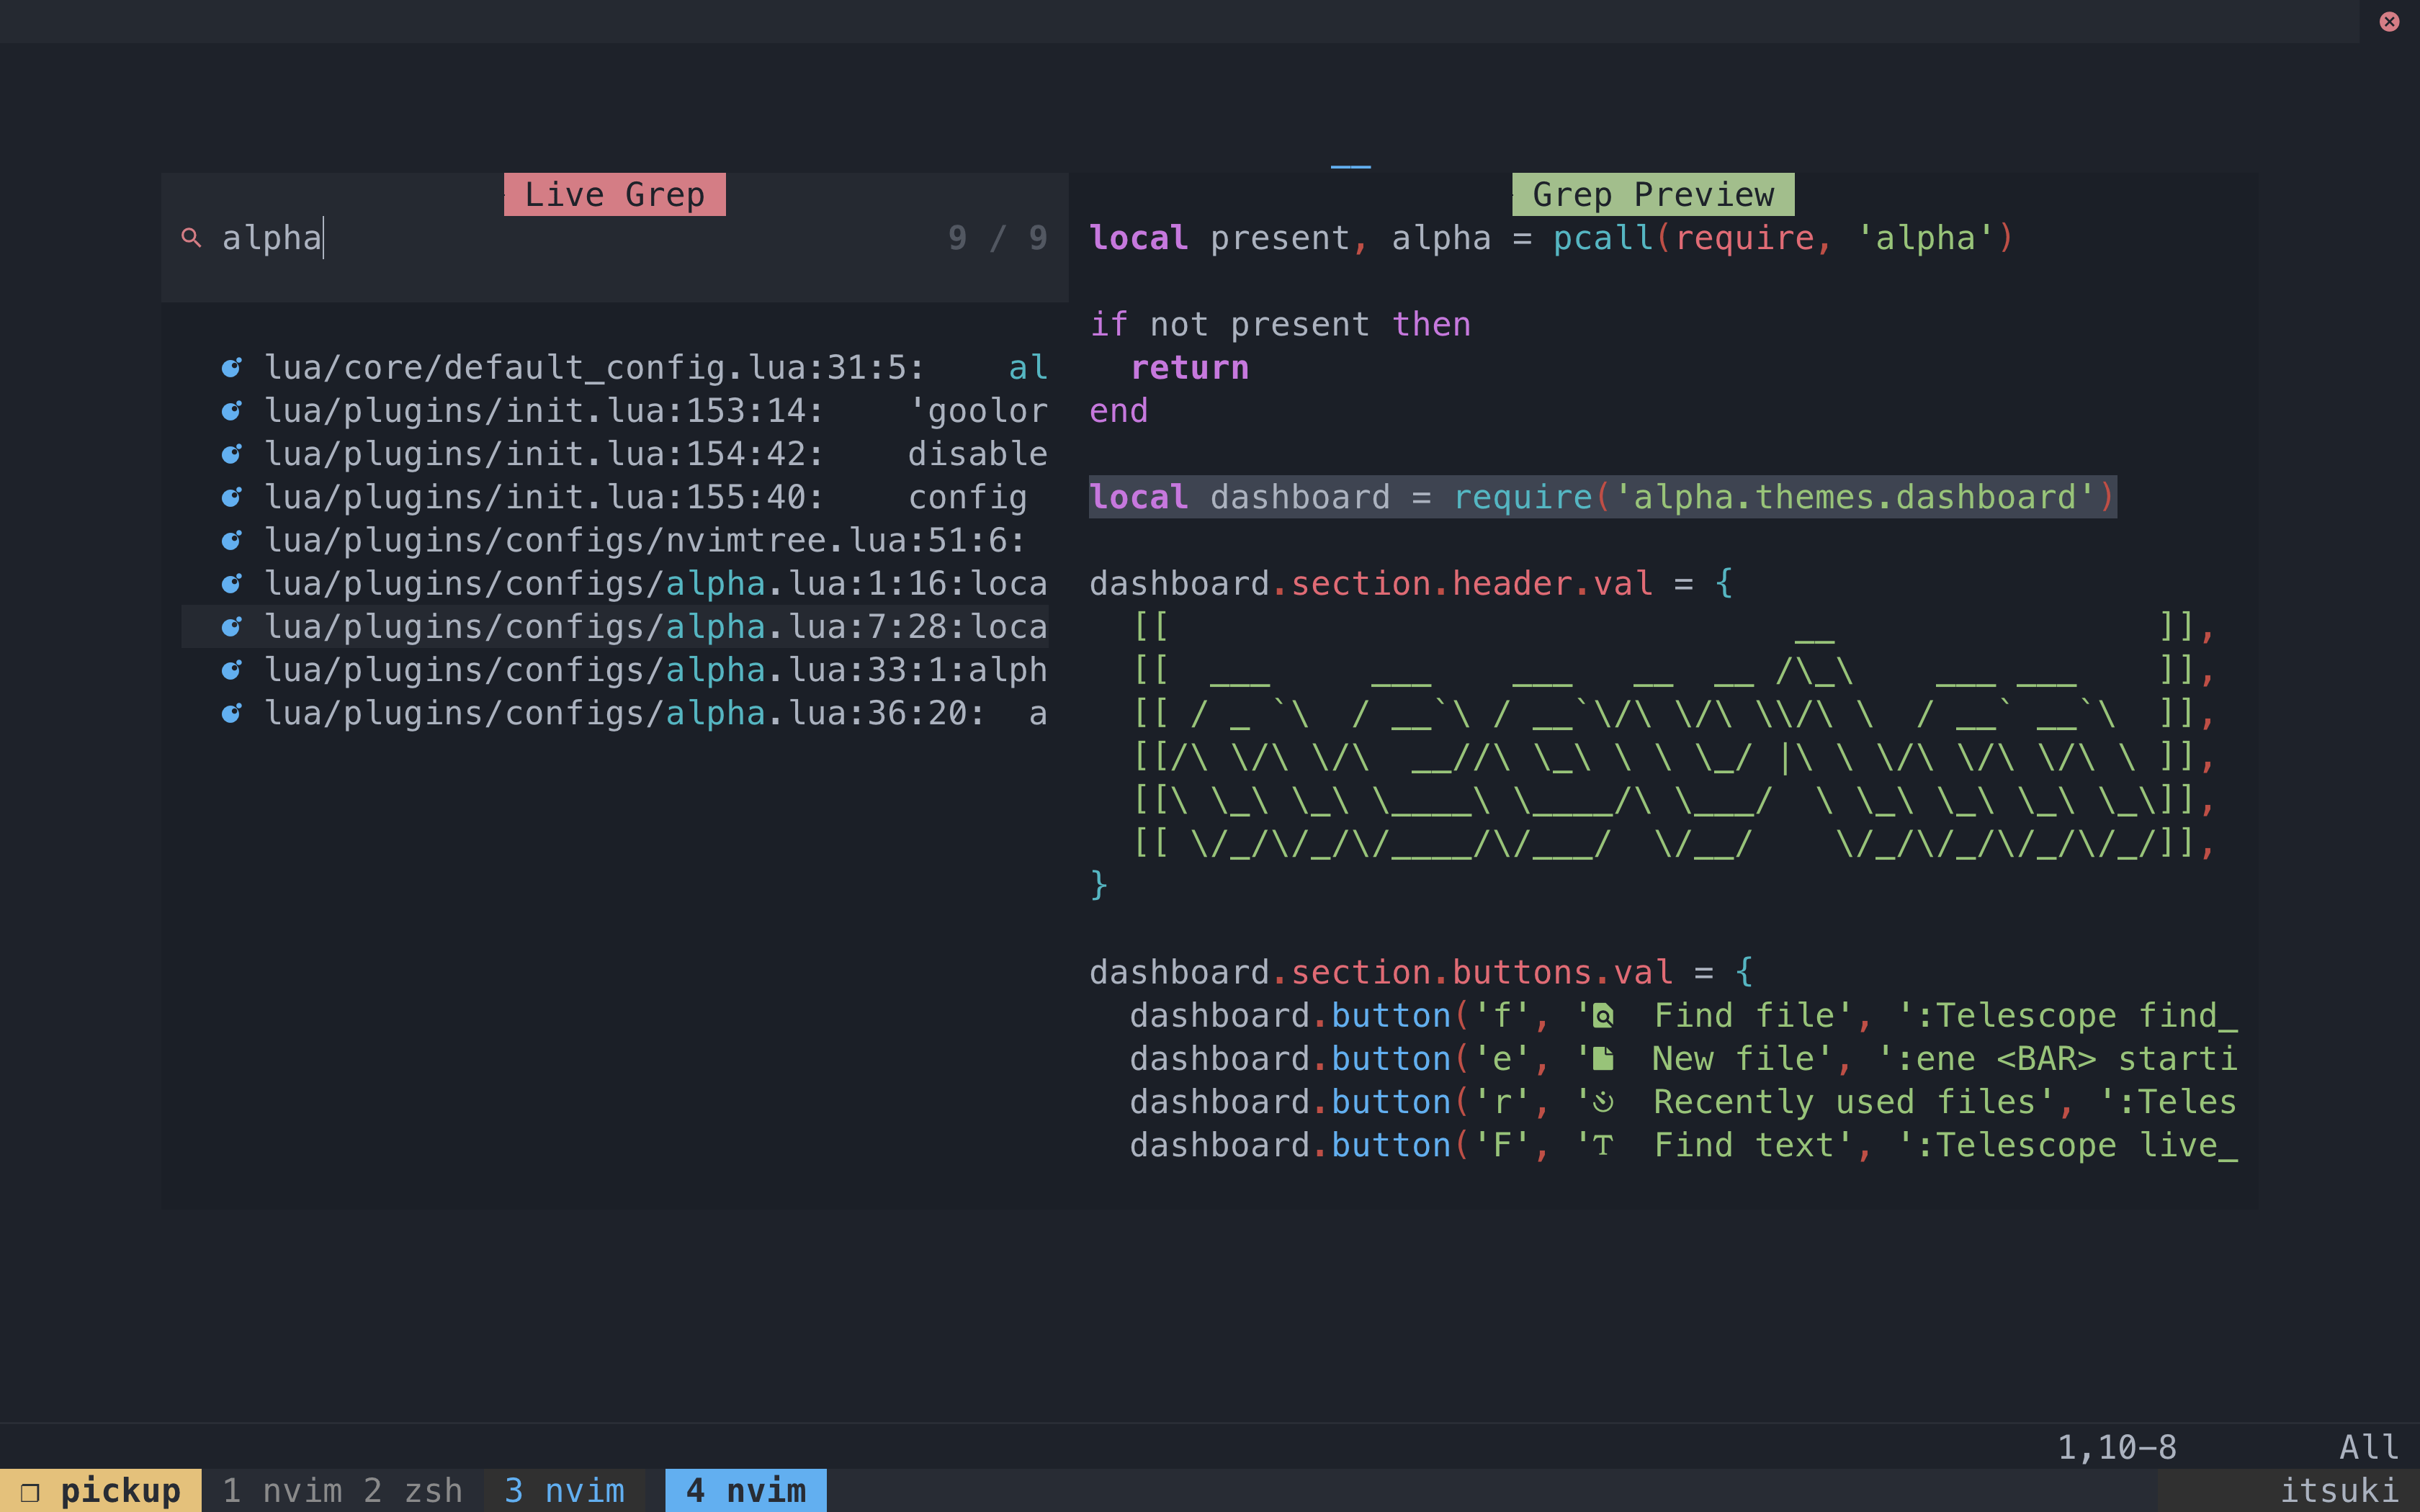Select result lua/plugins/init.lua:155:40
Viewport: 2420px width, 1512px height.
pos(615,497)
